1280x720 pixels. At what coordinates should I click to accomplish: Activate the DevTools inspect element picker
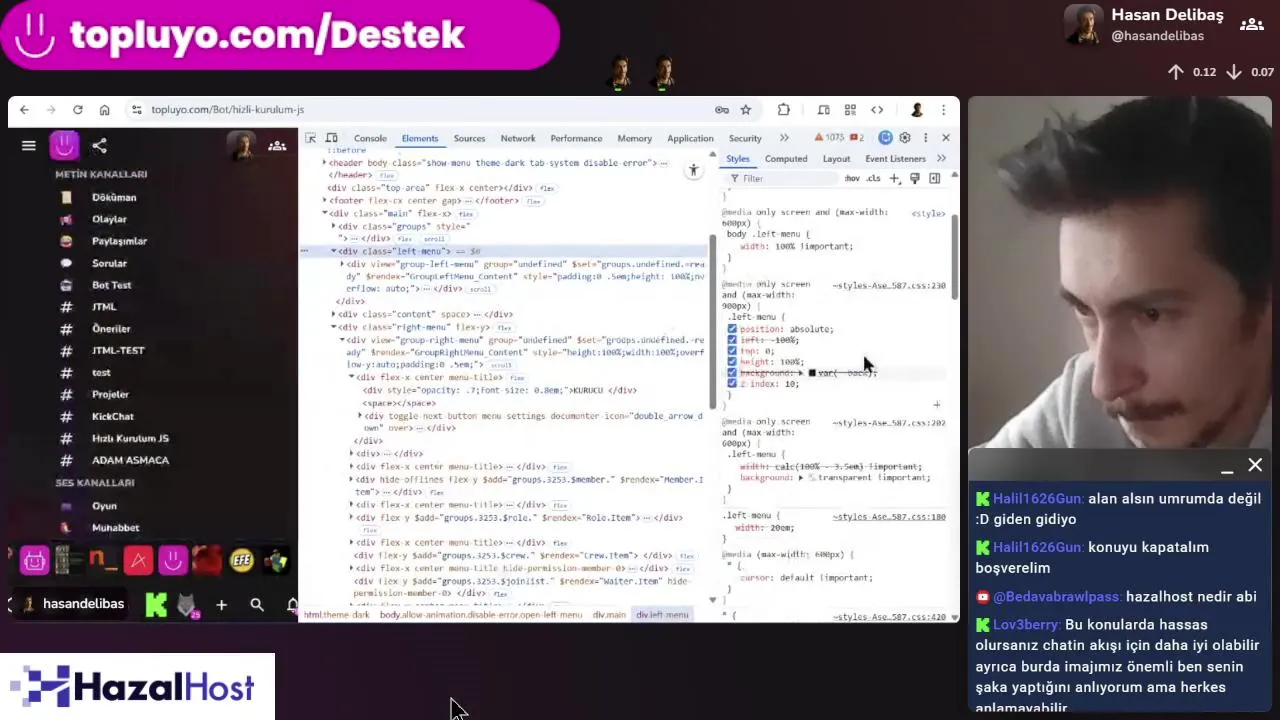click(x=311, y=138)
